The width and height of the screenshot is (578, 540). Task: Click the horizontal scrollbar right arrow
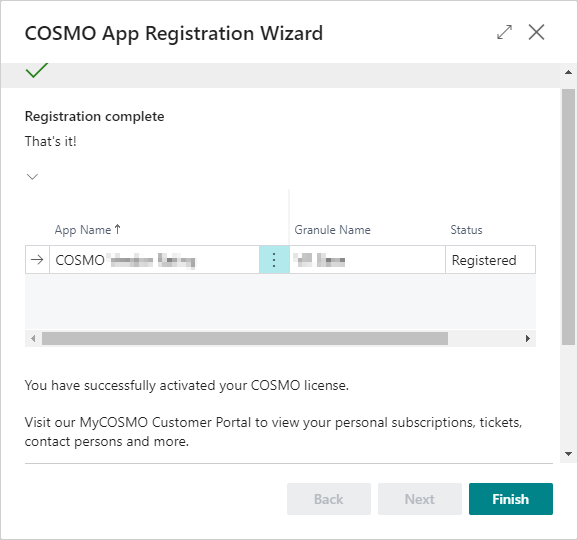(528, 338)
